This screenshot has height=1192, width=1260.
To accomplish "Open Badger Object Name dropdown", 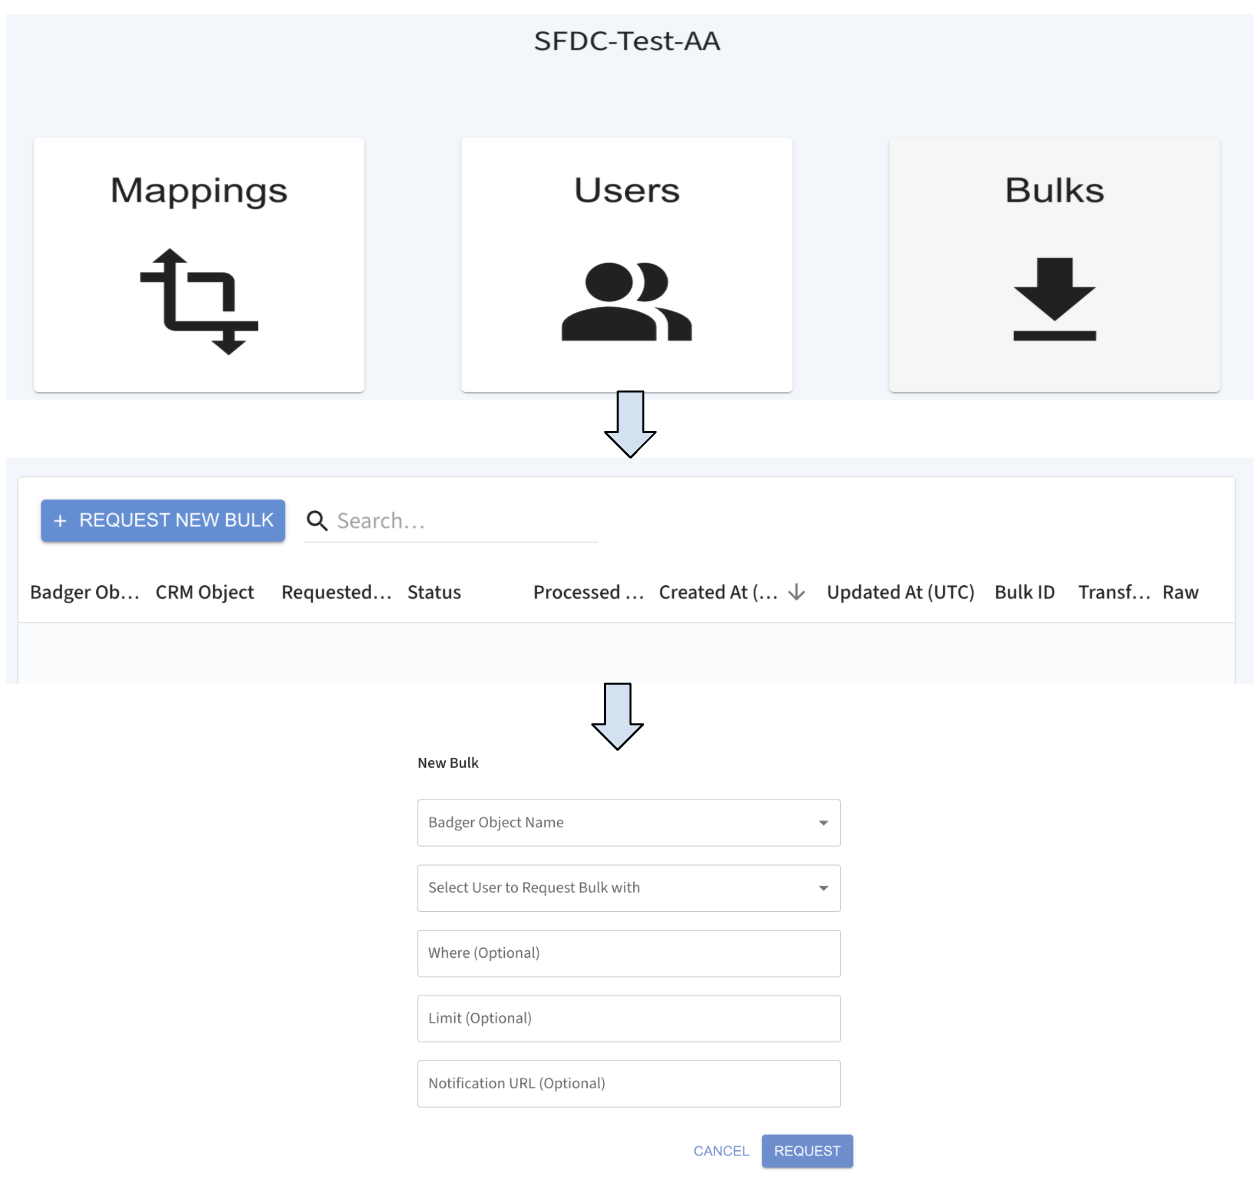I will coord(629,823).
